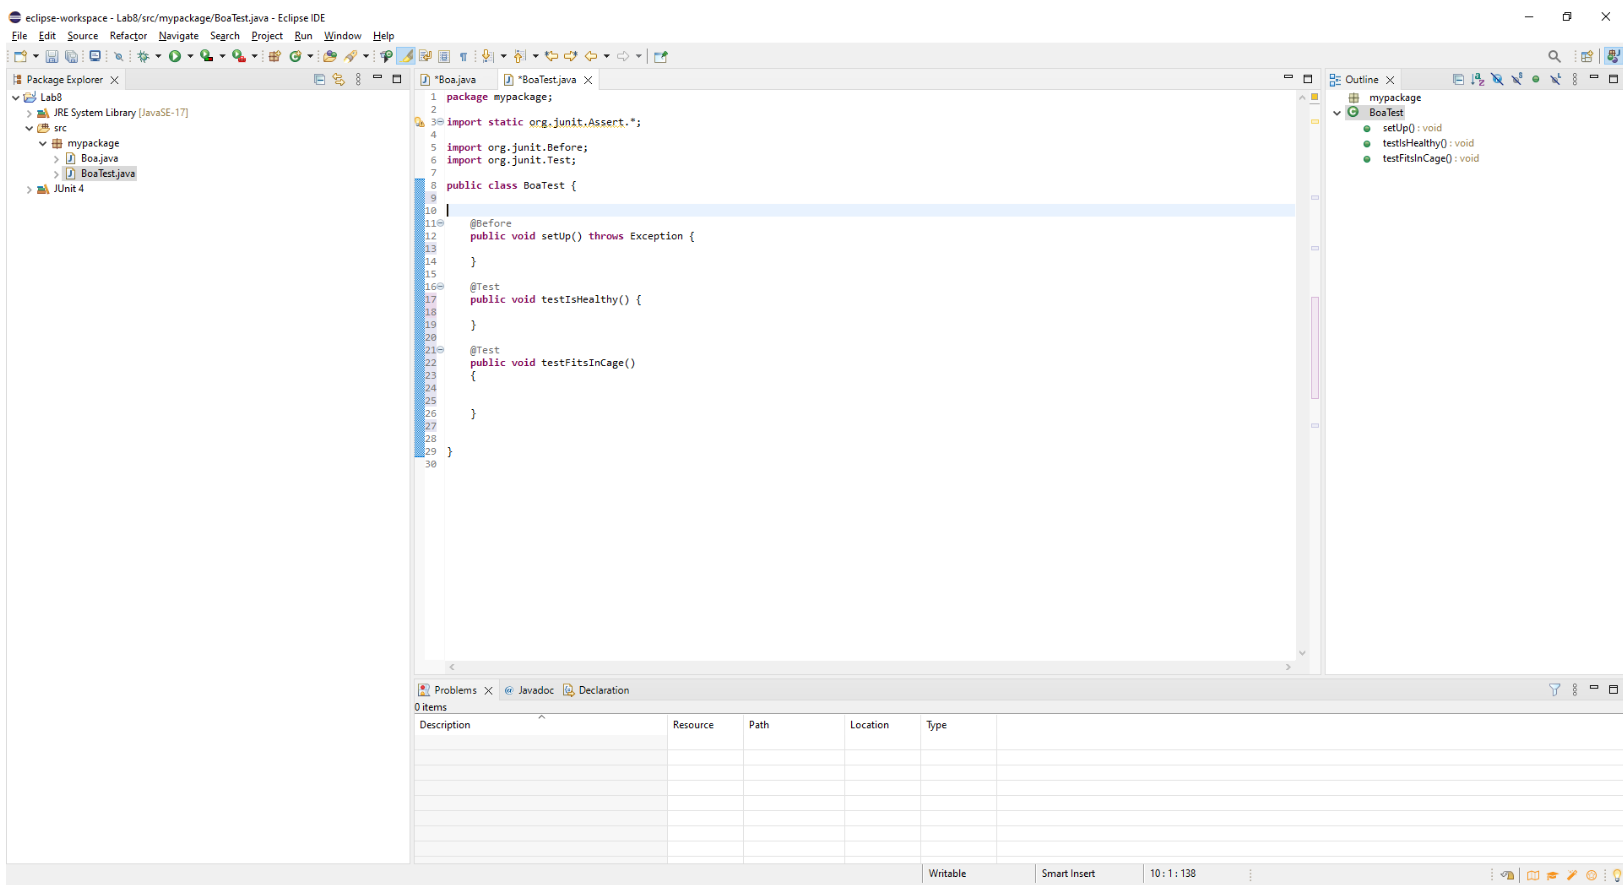Go back with the yellow Back arrow
The image size is (1623, 885).
tap(591, 56)
